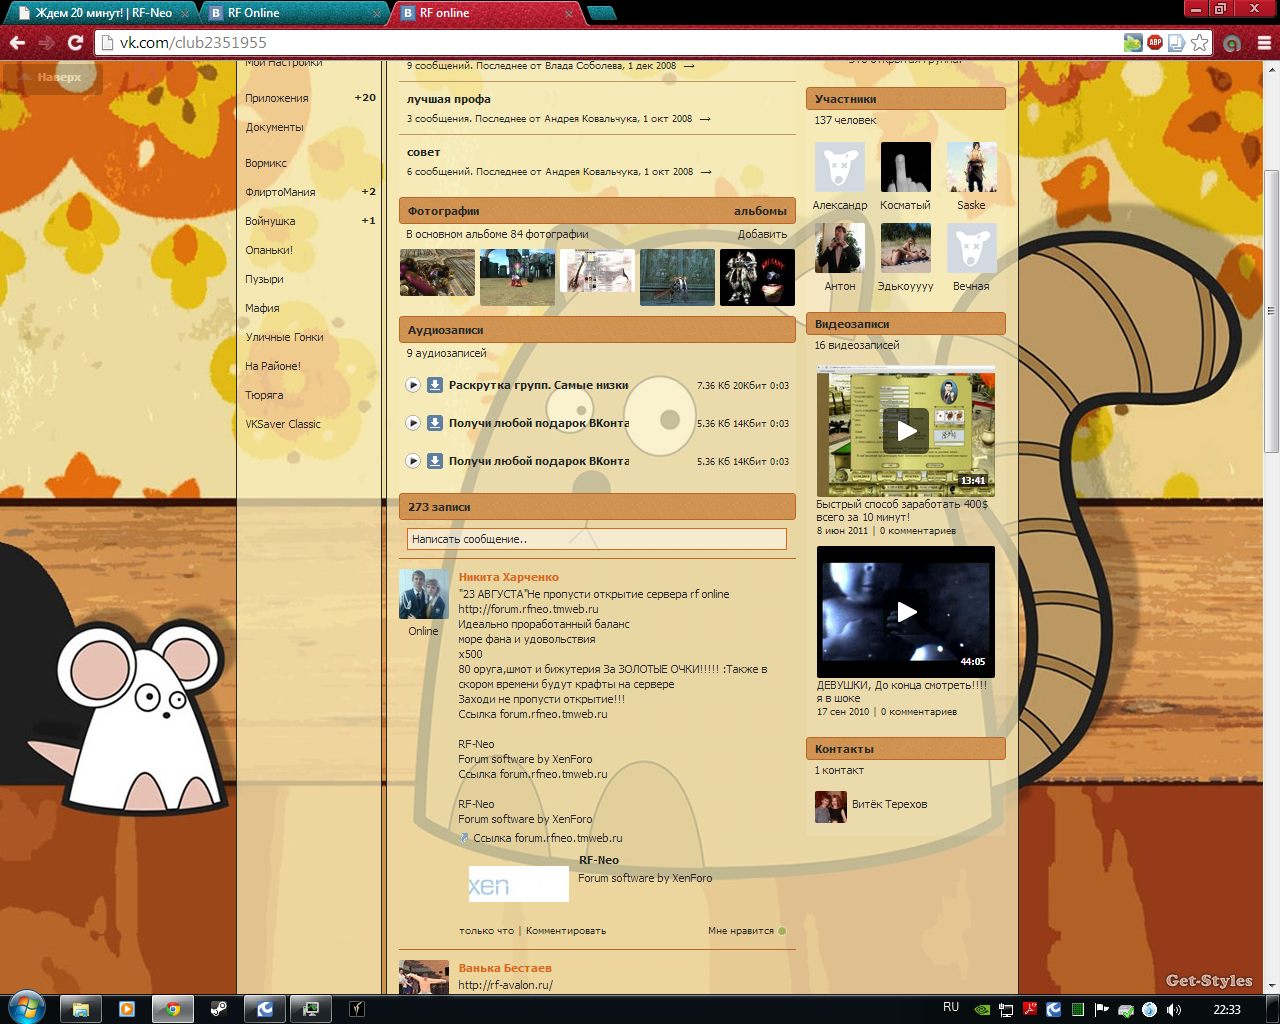Open Приложения in the left menu
Image resolution: width=1280 pixels, height=1024 pixels.
(x=277, y=98)
